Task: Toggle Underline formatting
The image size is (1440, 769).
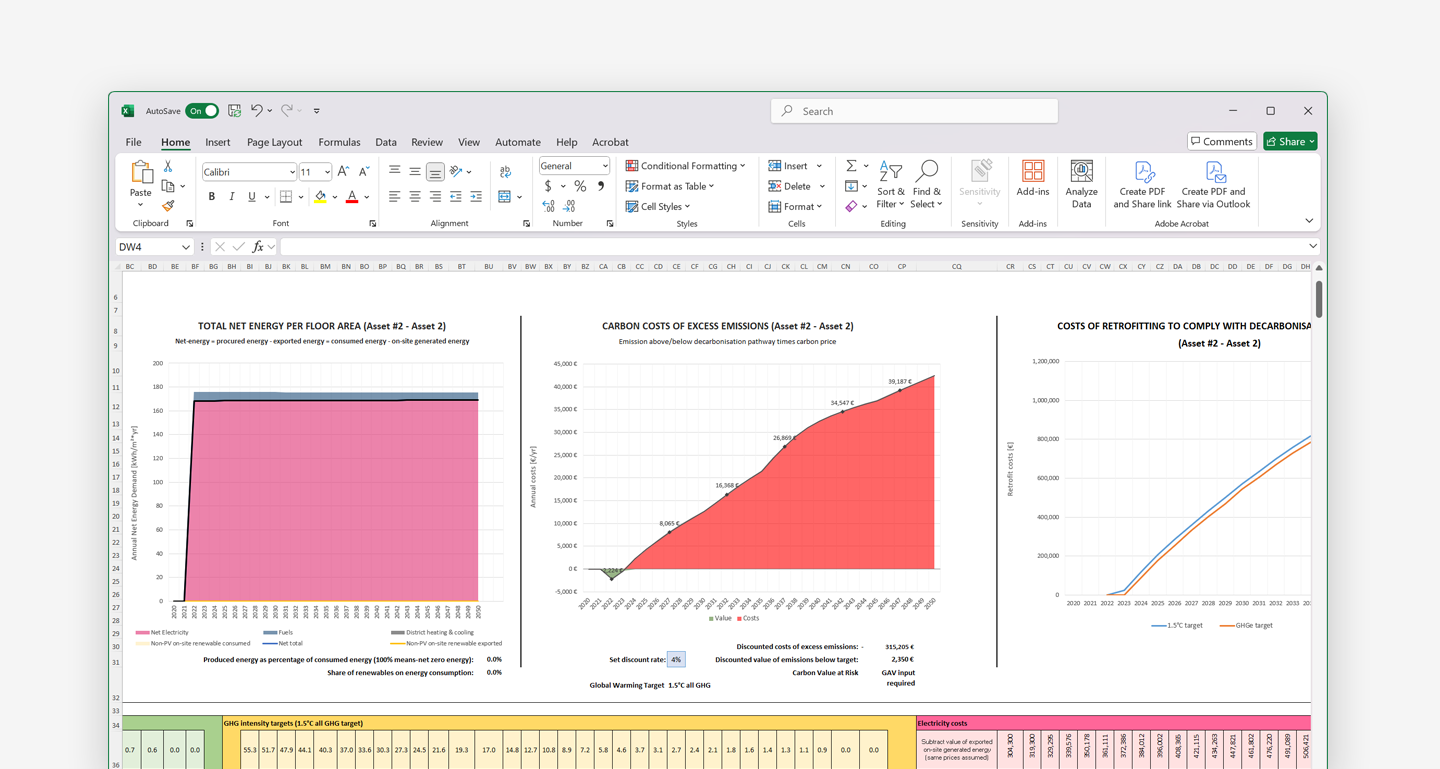Action: (252, 197)
